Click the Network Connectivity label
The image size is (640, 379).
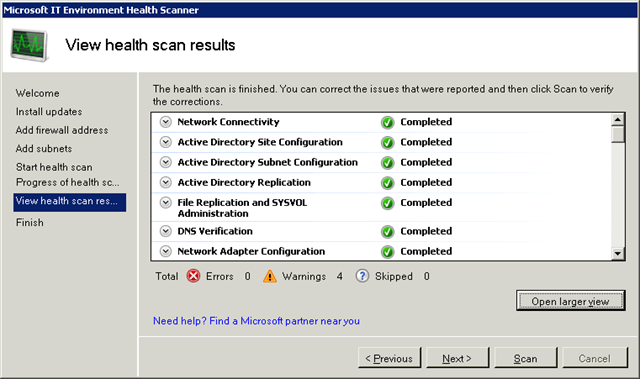point(229,122)
